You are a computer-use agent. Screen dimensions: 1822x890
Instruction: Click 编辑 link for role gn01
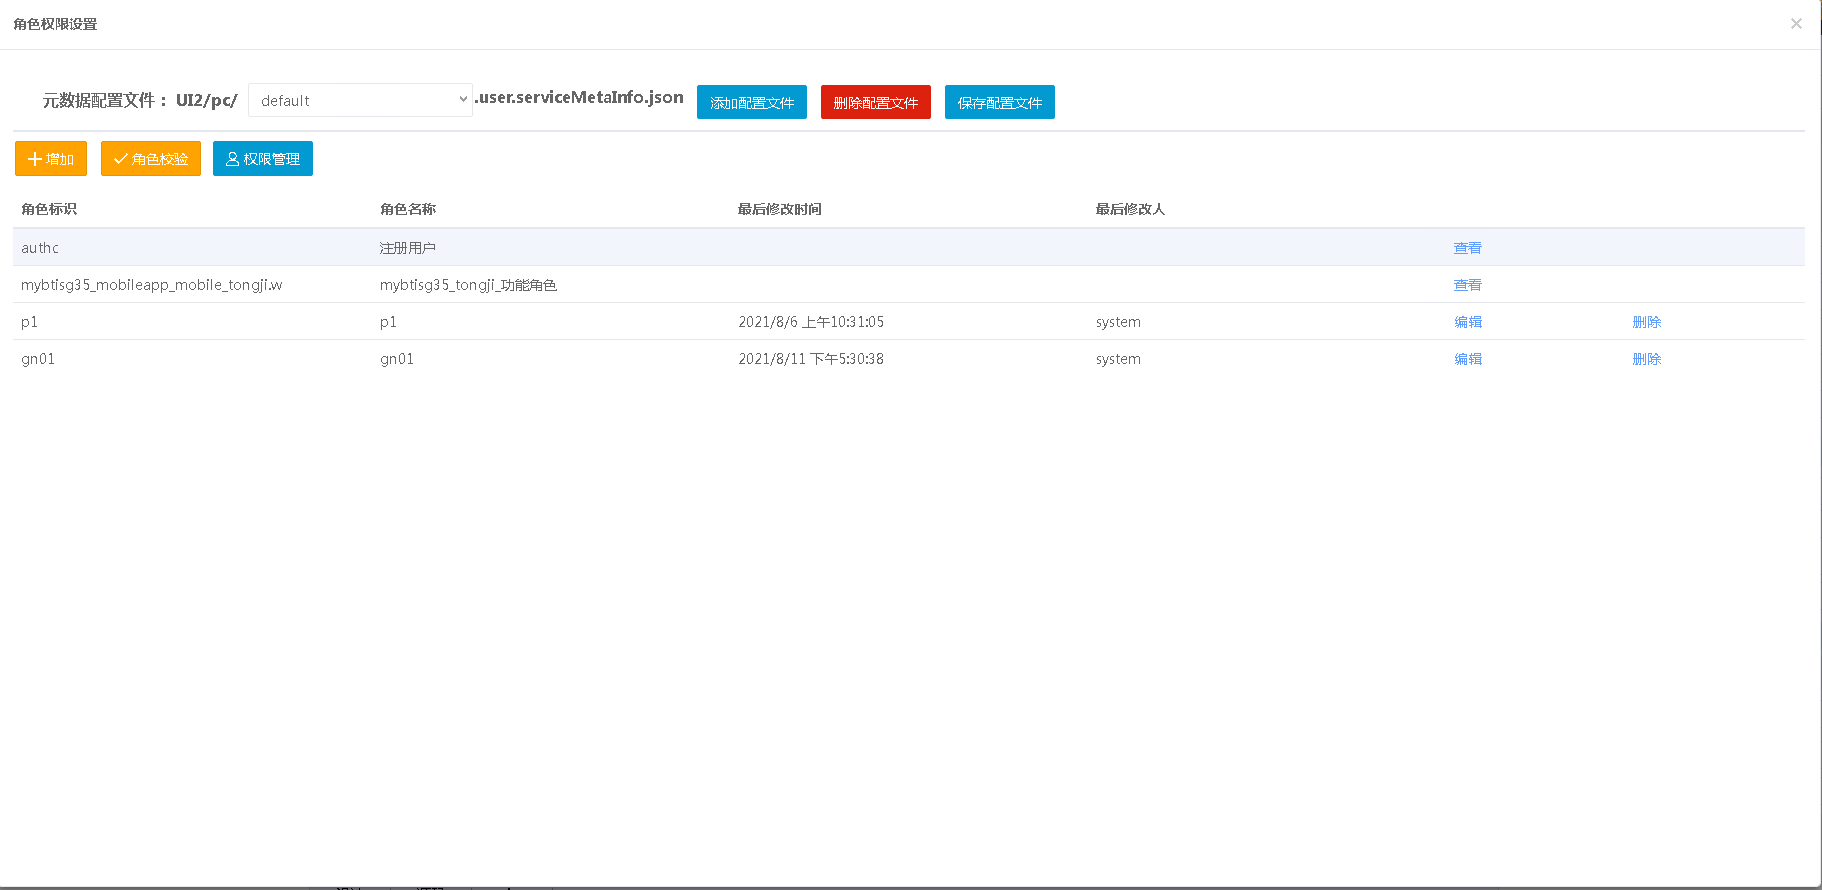(1467, 359)
